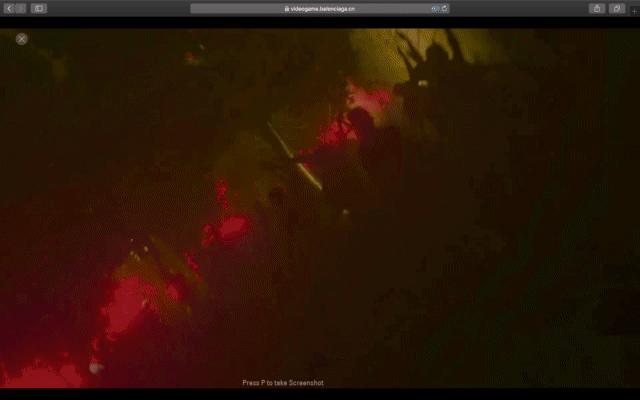Close the game view with the X button
The width and height of the screenshot is (640, 400).
(22, 39)
